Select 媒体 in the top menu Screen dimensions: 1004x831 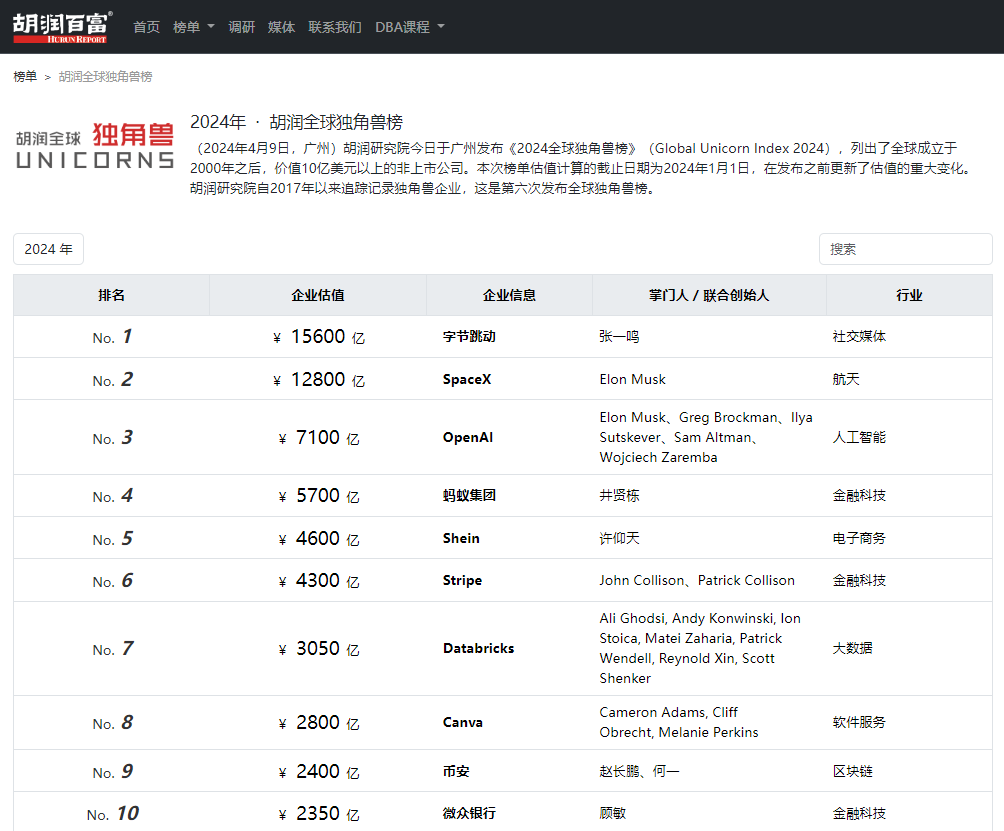click(x=281, y=27)
